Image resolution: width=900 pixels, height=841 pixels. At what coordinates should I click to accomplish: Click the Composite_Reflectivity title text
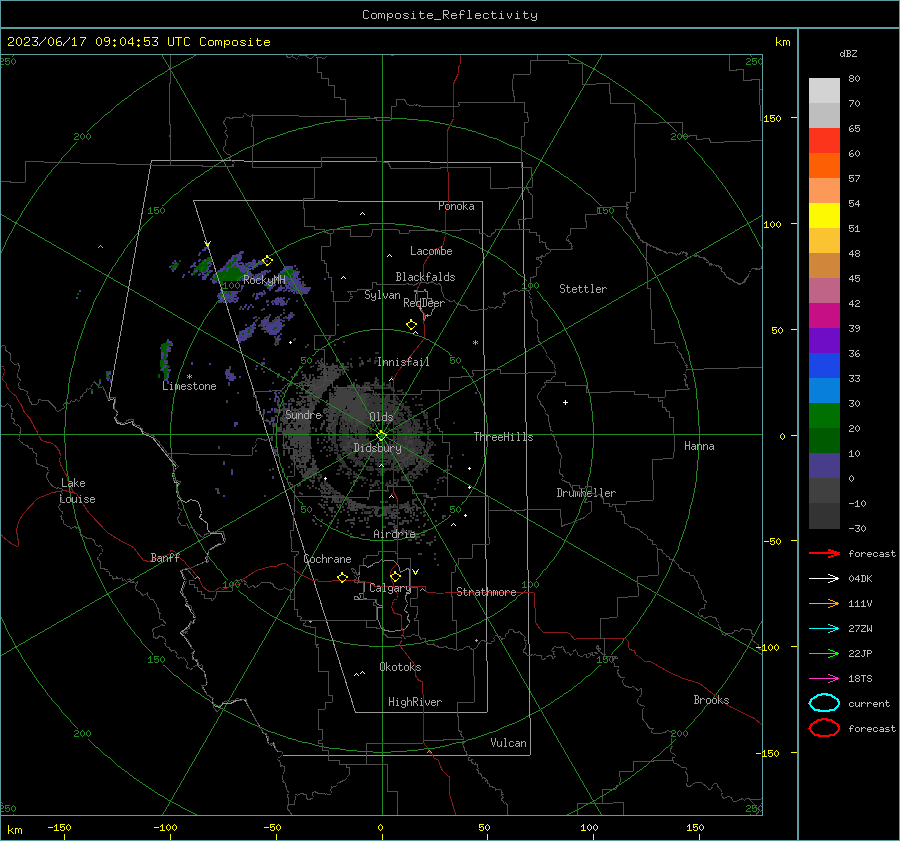[449, 15]
